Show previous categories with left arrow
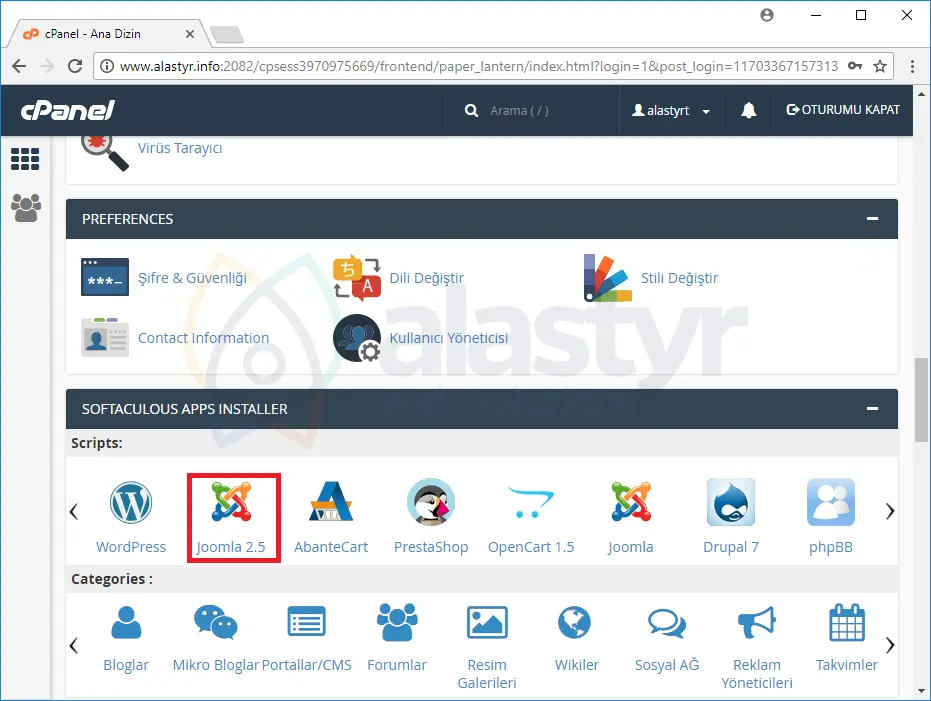 click(74, 645)
